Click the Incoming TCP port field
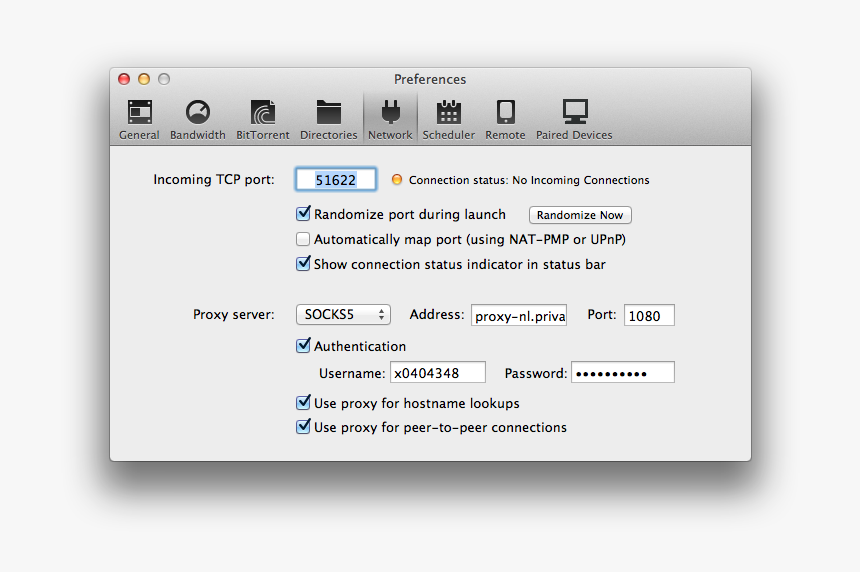Screen dimensions: 860x572 (336, 180)
